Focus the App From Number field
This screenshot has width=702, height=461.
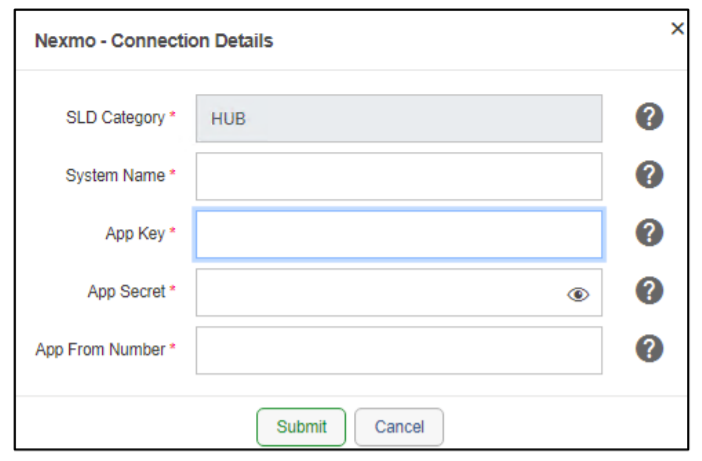(x=399, y=350)
